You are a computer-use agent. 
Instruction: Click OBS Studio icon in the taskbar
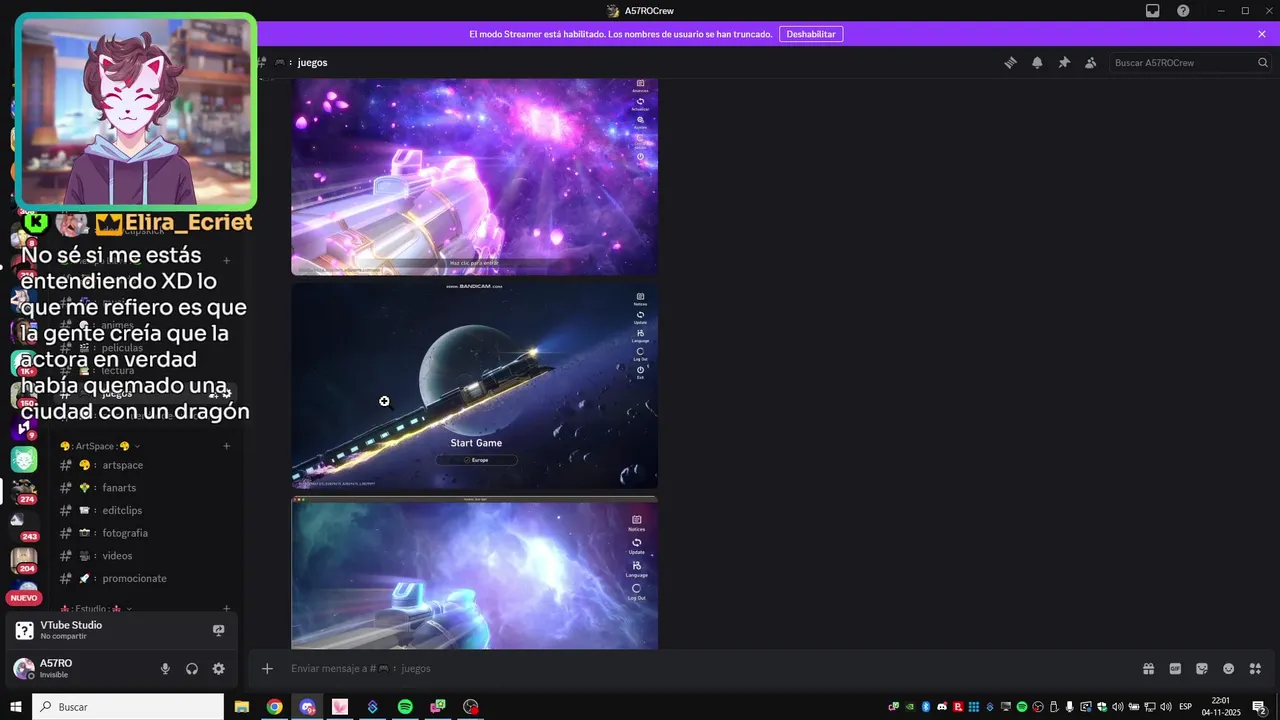click(471, 707)
